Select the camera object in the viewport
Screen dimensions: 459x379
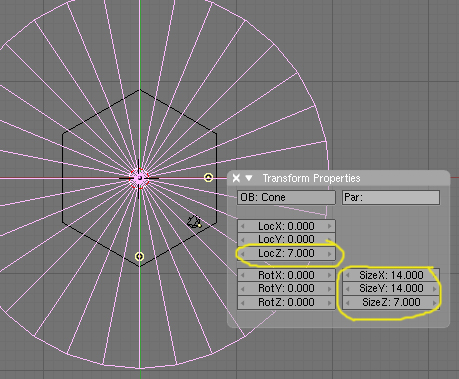pos(194,222)
